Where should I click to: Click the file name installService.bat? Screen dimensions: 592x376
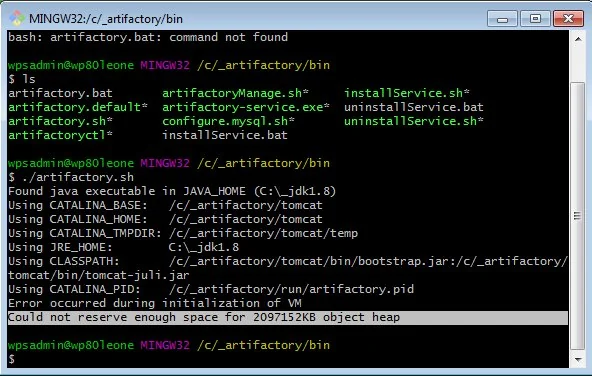tap(225, 135)
